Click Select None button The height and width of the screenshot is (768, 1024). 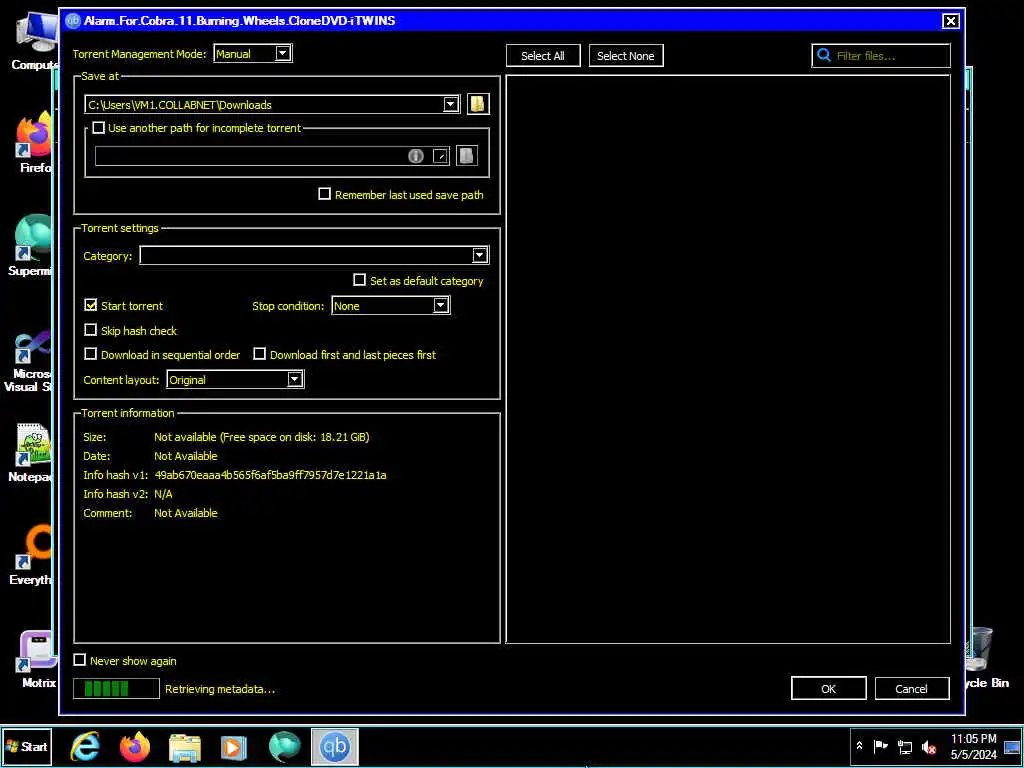(x=626, y=56)
